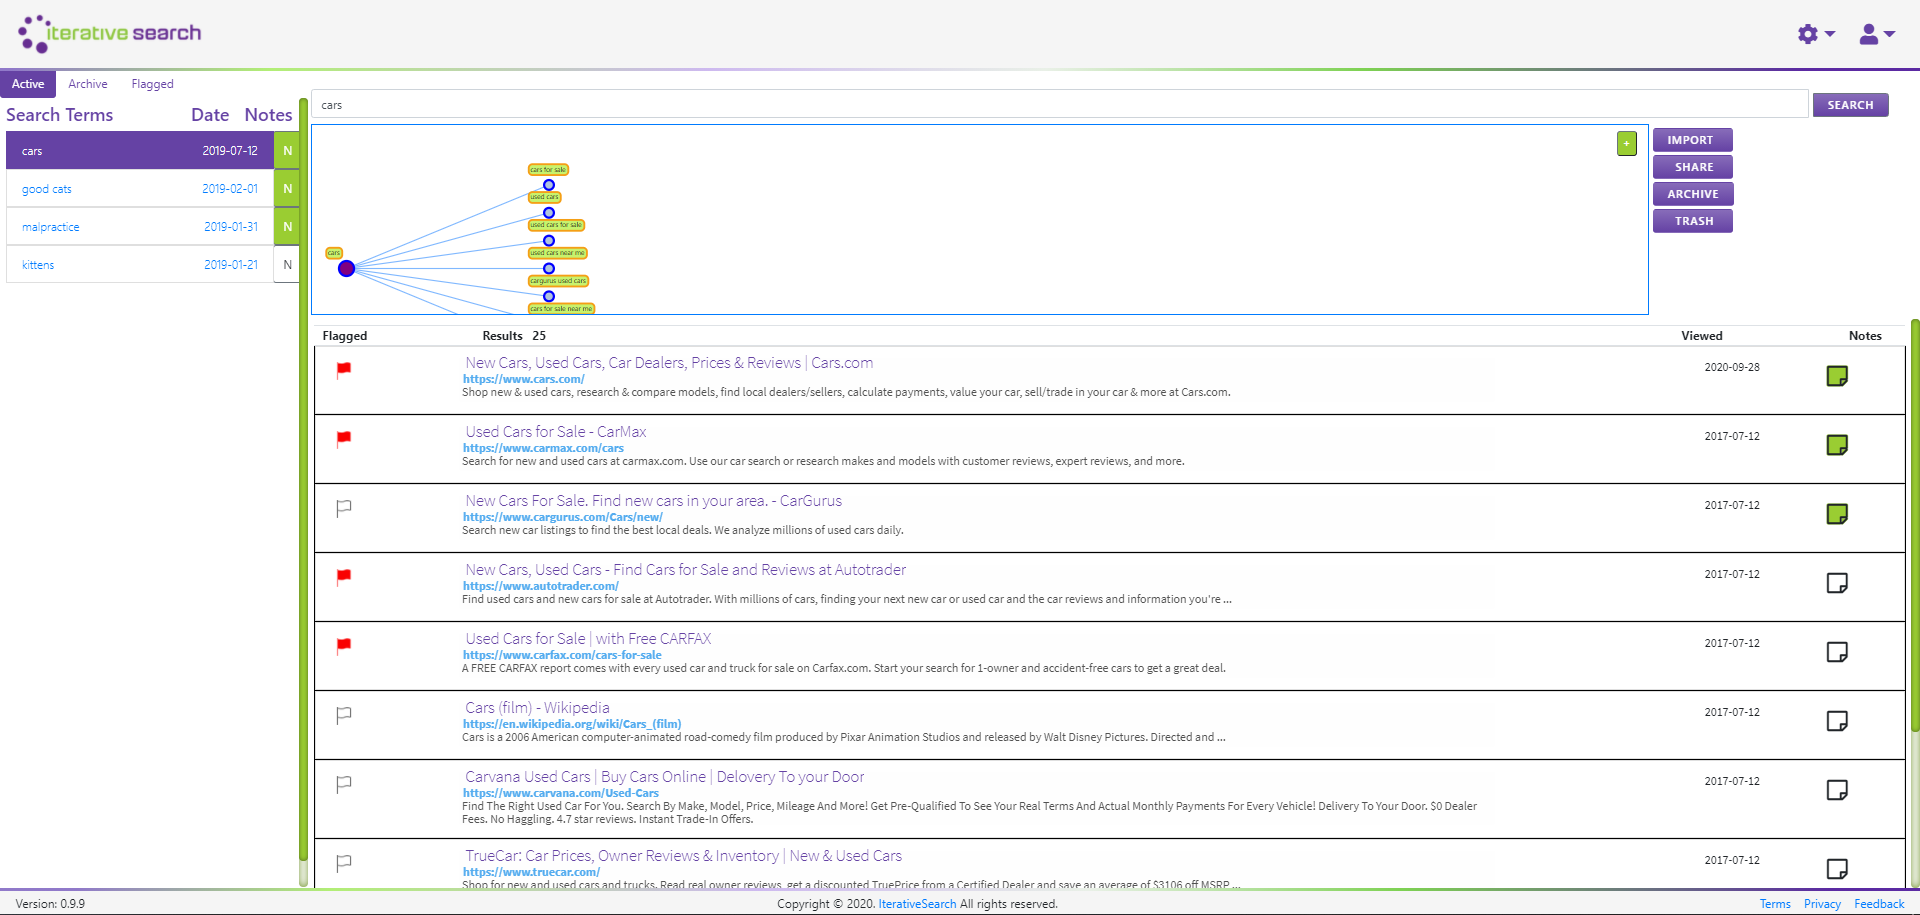Open the Terms footer link

[x=1775, y=904]
